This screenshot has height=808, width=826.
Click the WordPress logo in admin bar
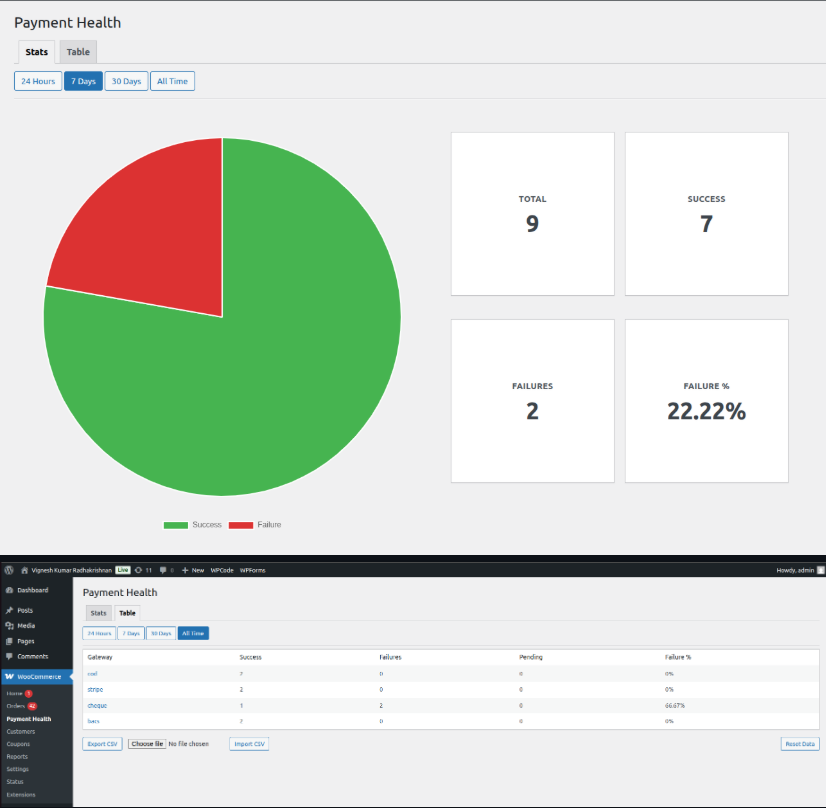9,570
